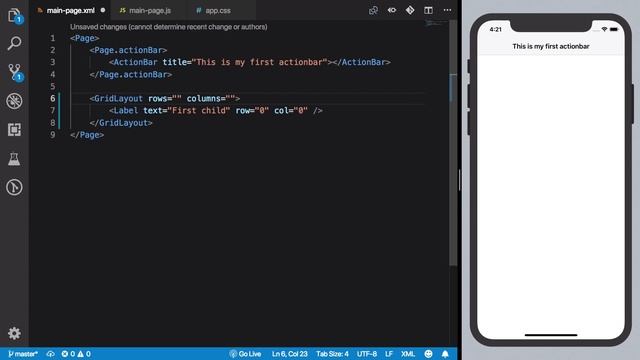Click the open changes icon in editor toolbar

tap(373, 10)
